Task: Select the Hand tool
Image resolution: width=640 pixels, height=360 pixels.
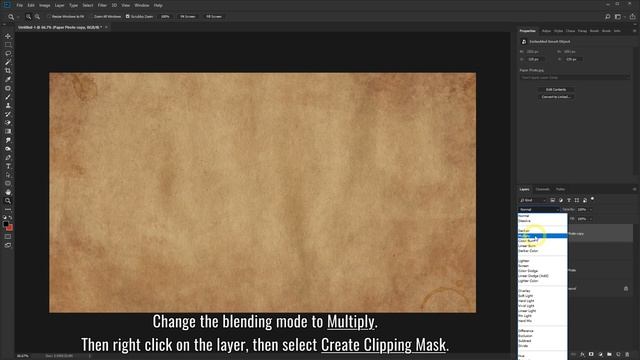Action: [x=8, y=192]
